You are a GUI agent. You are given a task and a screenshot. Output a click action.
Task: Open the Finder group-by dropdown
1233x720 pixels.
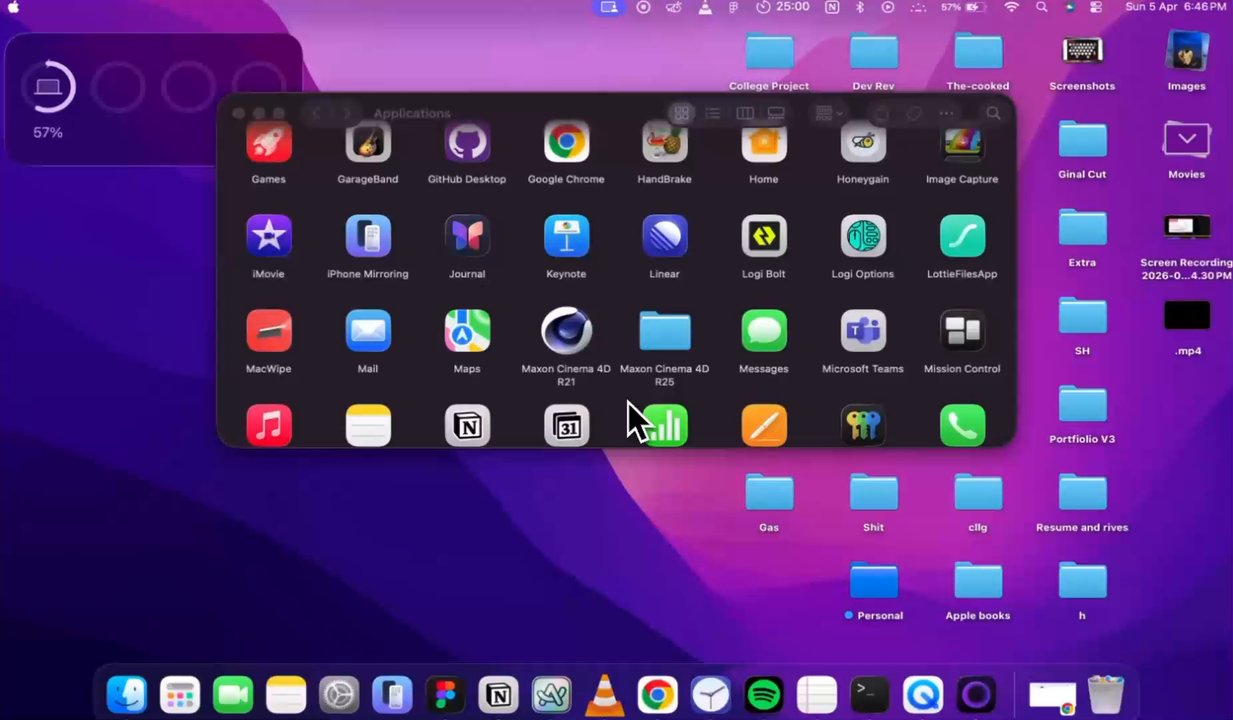click(830, 113)
